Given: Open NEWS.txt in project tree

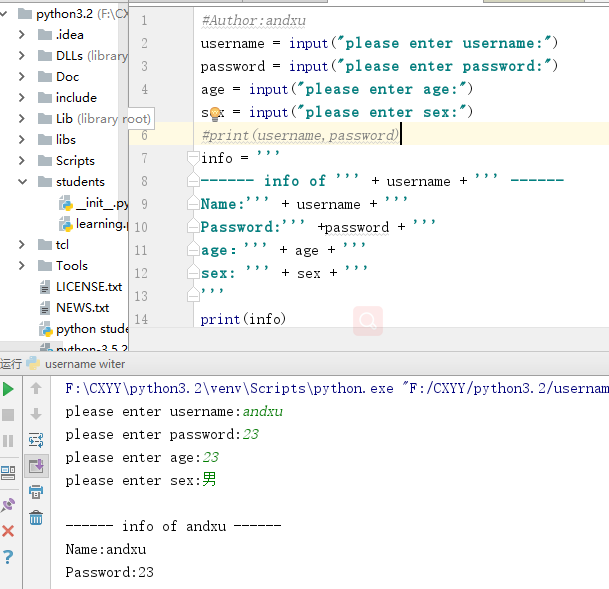Looking at the screenshot, I should (x=82, y=308).
